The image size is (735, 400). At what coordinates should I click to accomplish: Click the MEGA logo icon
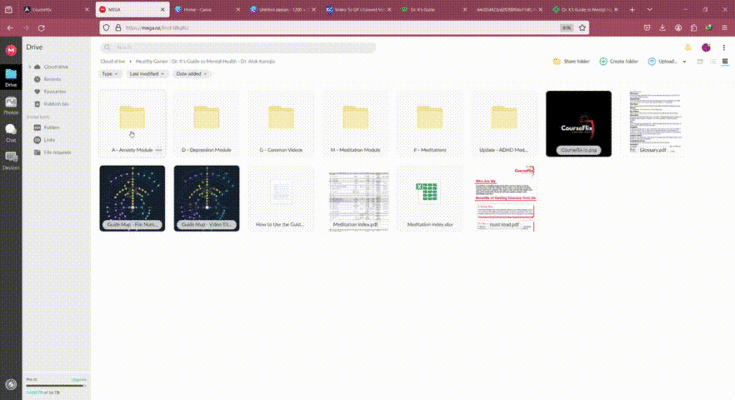point(11,49)
